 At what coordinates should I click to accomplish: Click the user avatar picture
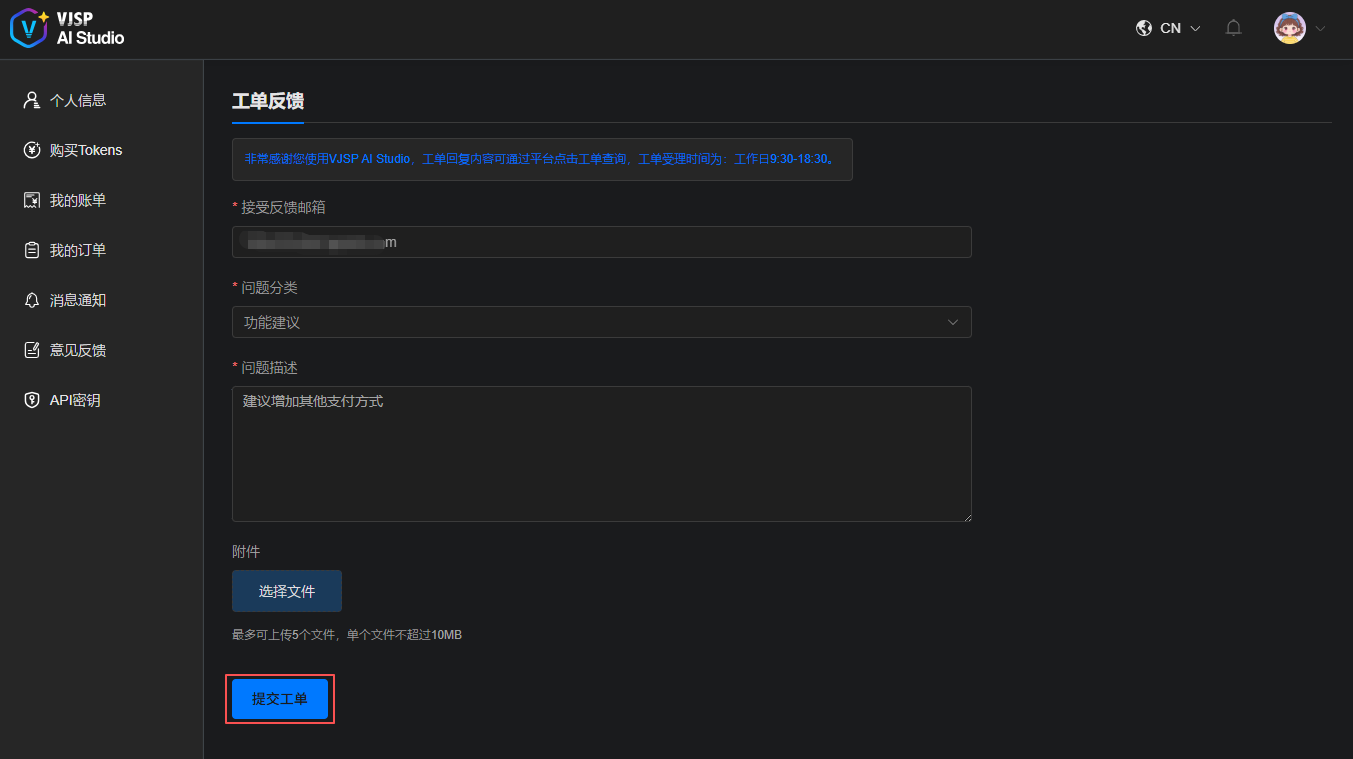(x=1289, y=28)
